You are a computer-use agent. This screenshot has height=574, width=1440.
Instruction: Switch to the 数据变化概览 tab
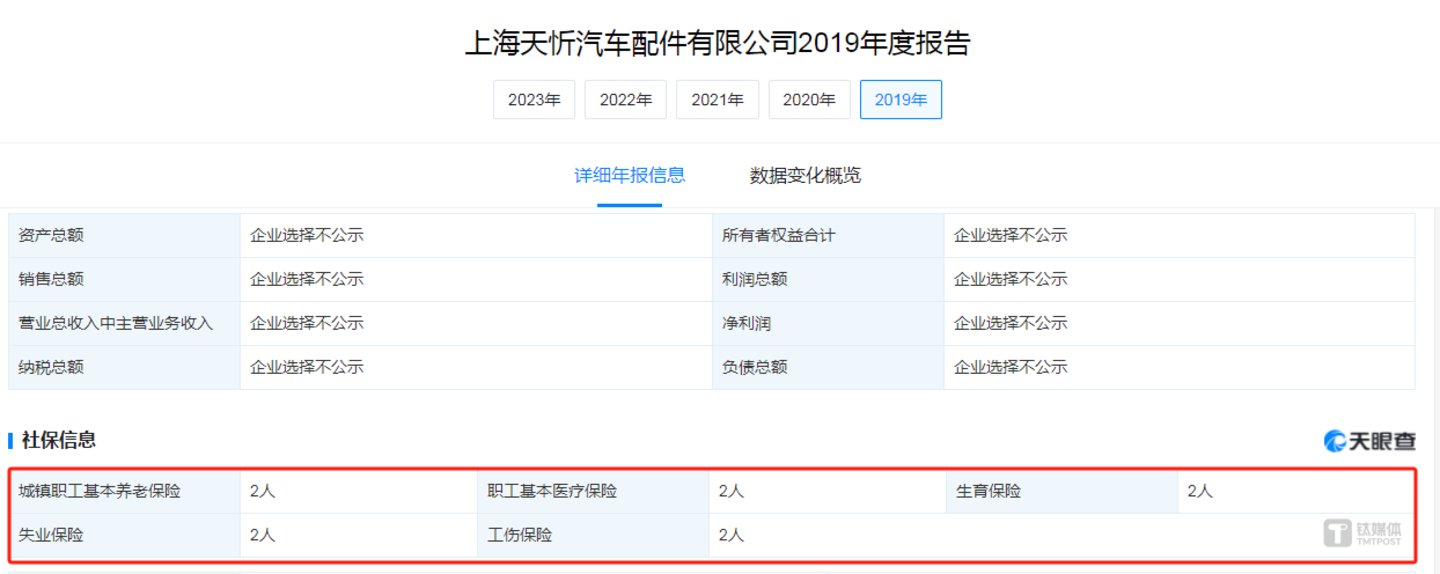(805, 176)
